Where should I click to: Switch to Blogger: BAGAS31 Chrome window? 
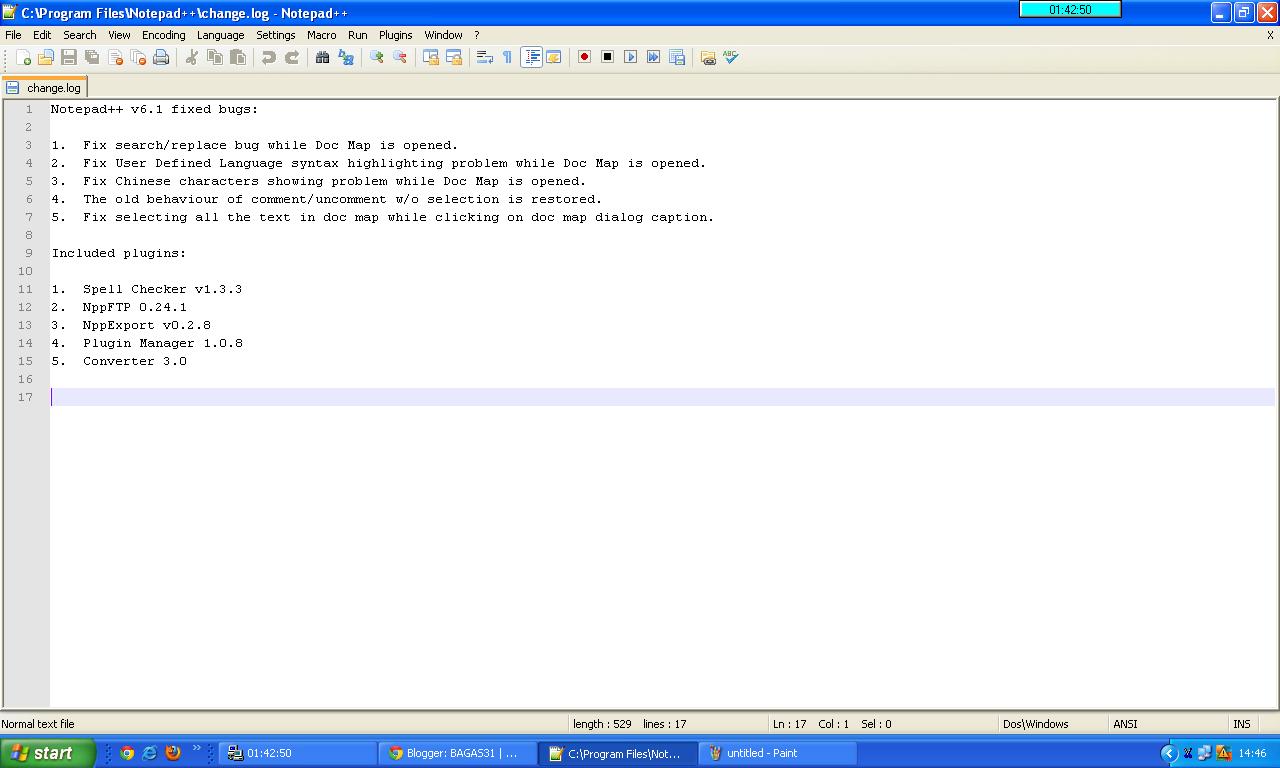click(458, 753)
